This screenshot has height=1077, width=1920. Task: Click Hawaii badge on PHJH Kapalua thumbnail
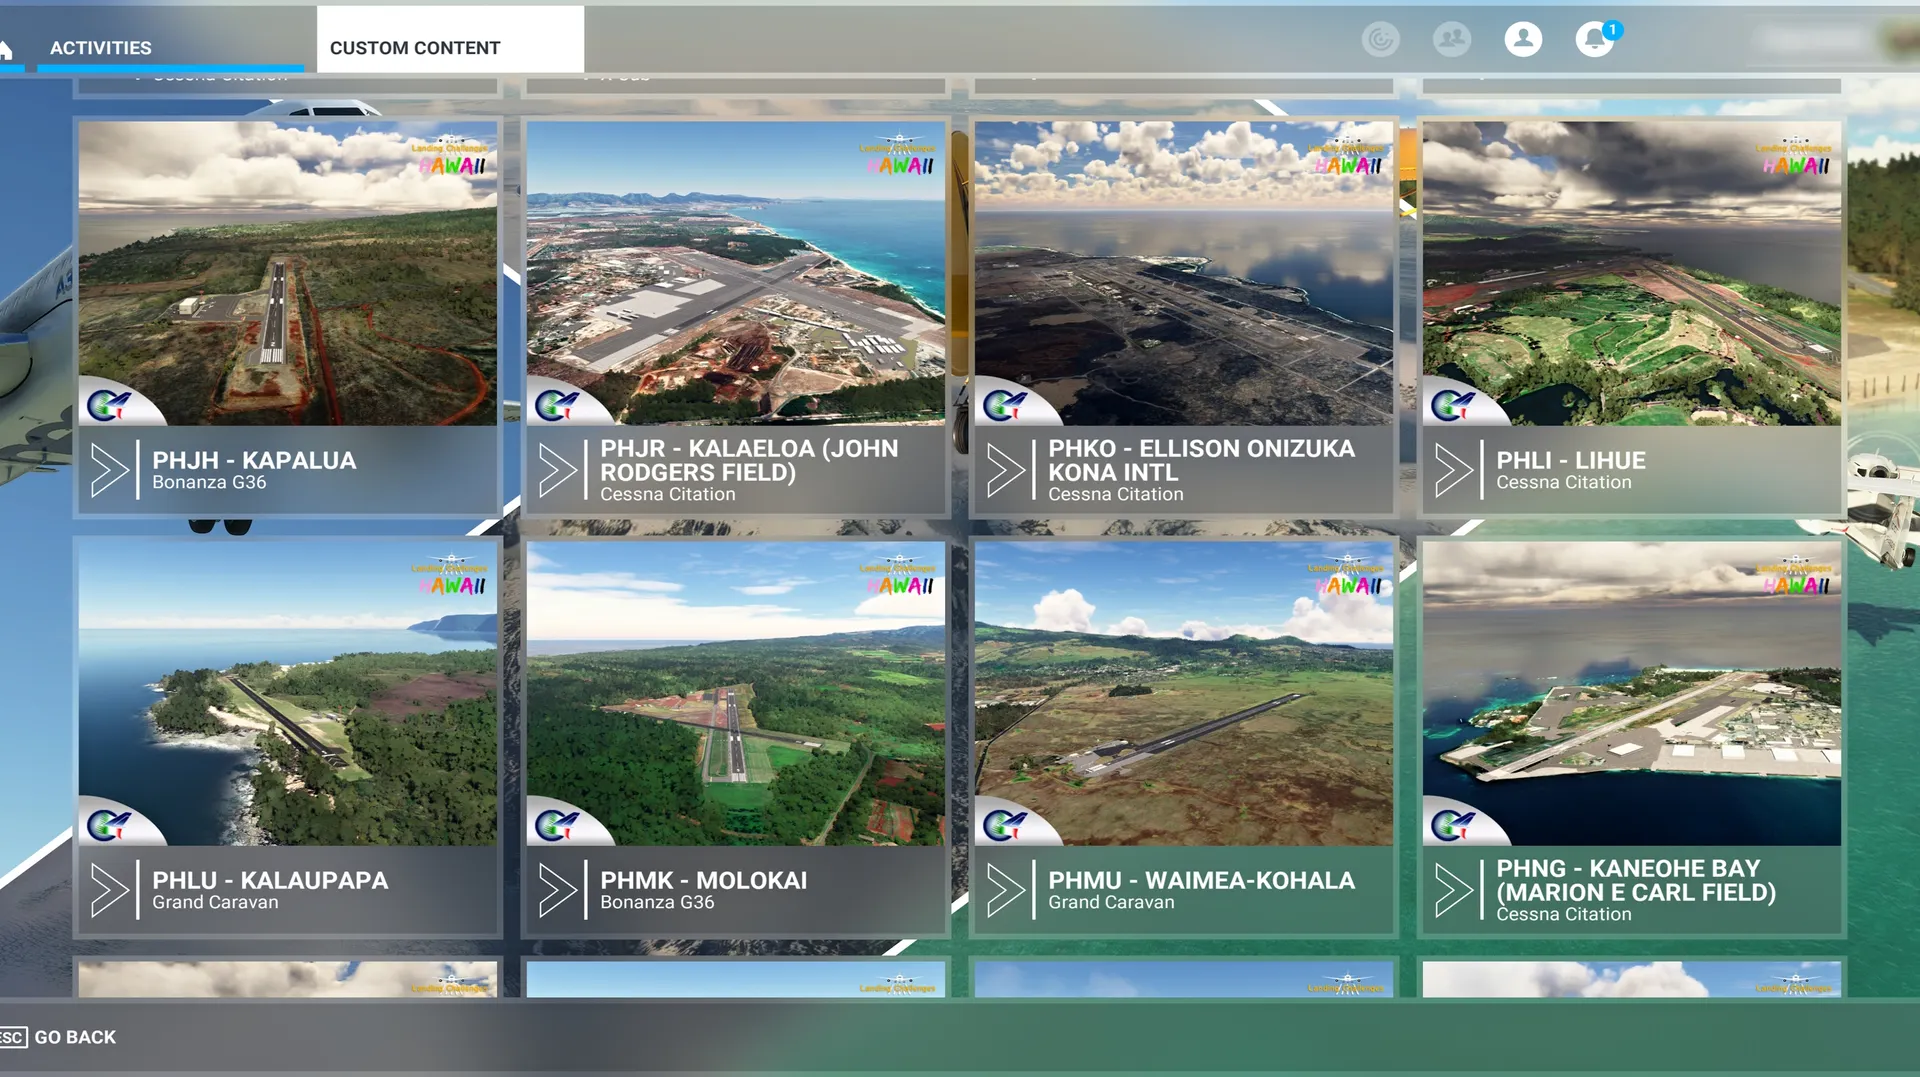click(450, 156)
